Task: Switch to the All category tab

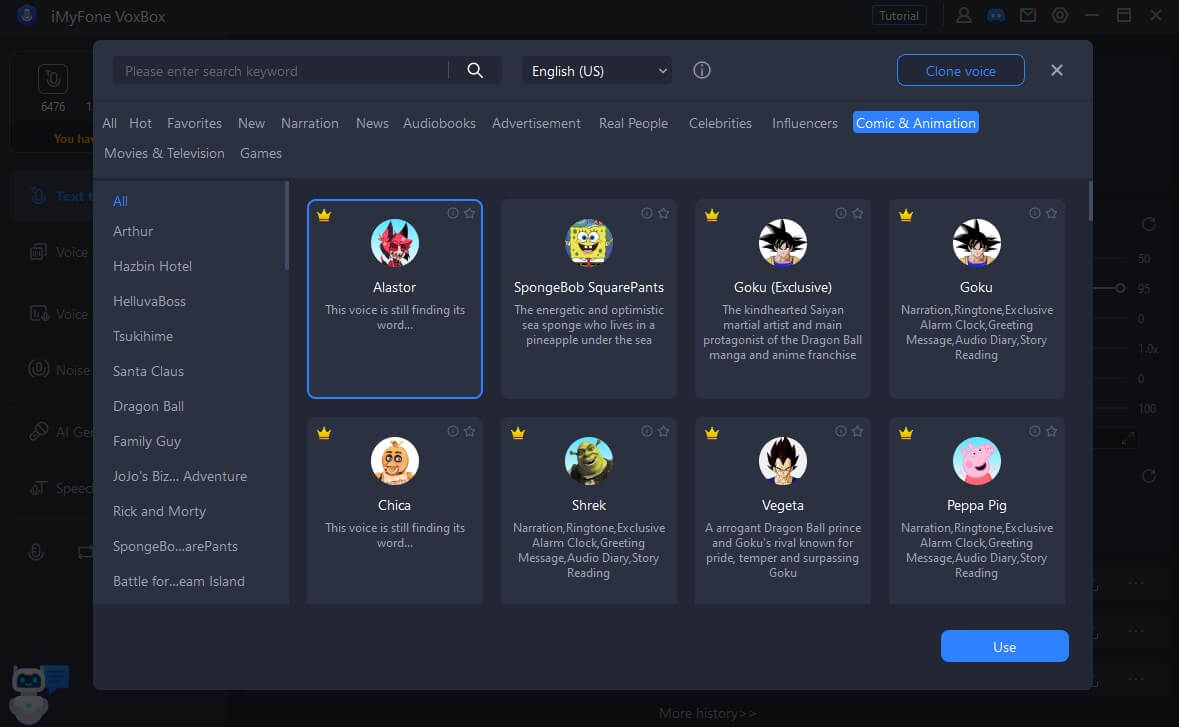Action: click(x=110, y=123)
